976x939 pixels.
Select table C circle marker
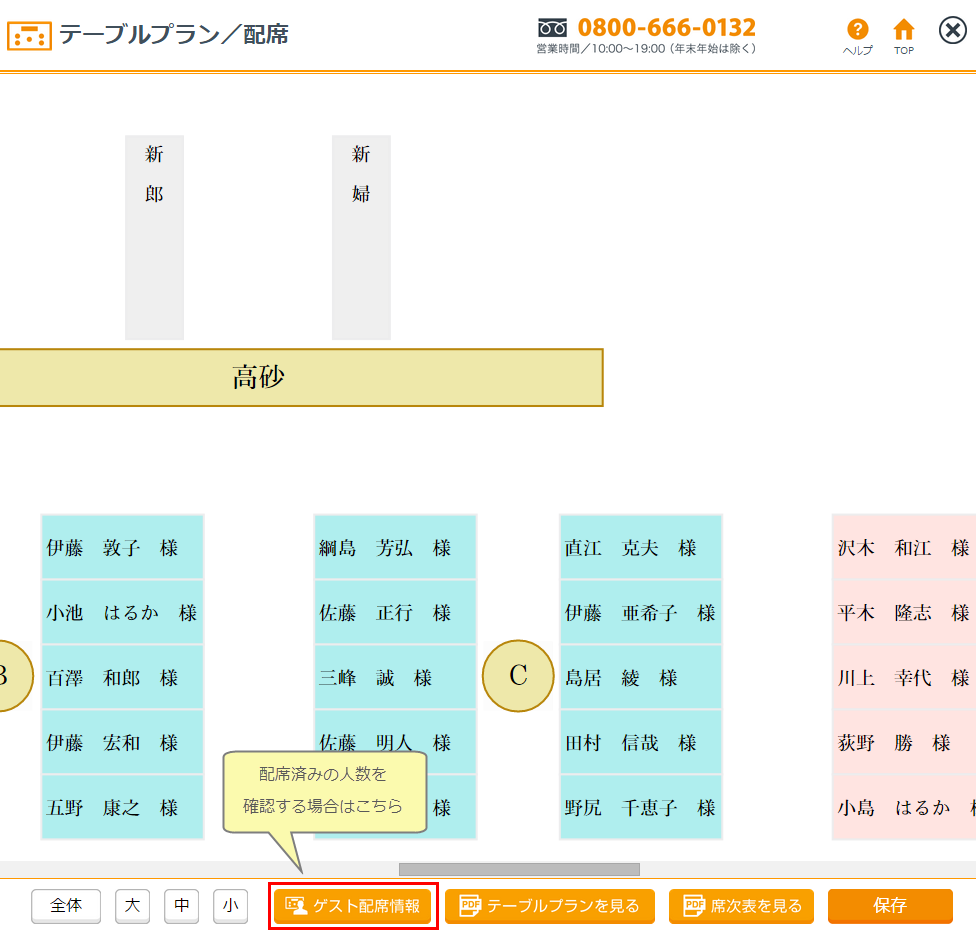pyautogui.click(x=518, y=676)
